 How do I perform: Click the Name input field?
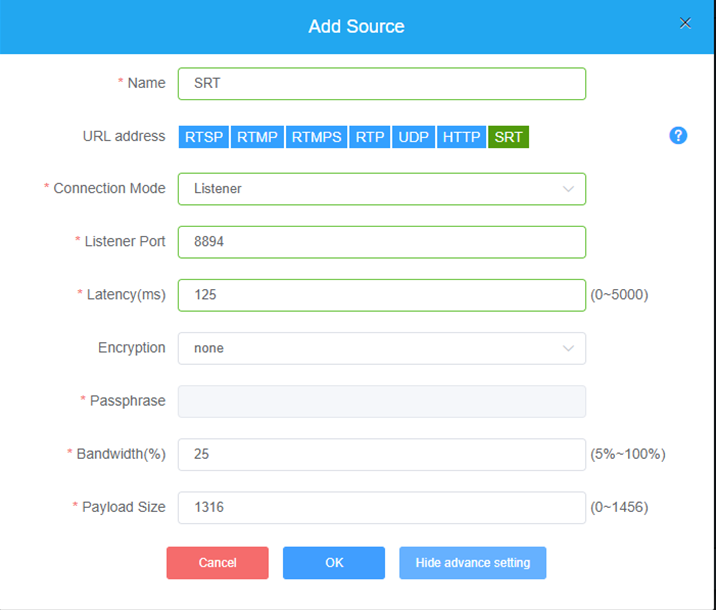[382, 84]
